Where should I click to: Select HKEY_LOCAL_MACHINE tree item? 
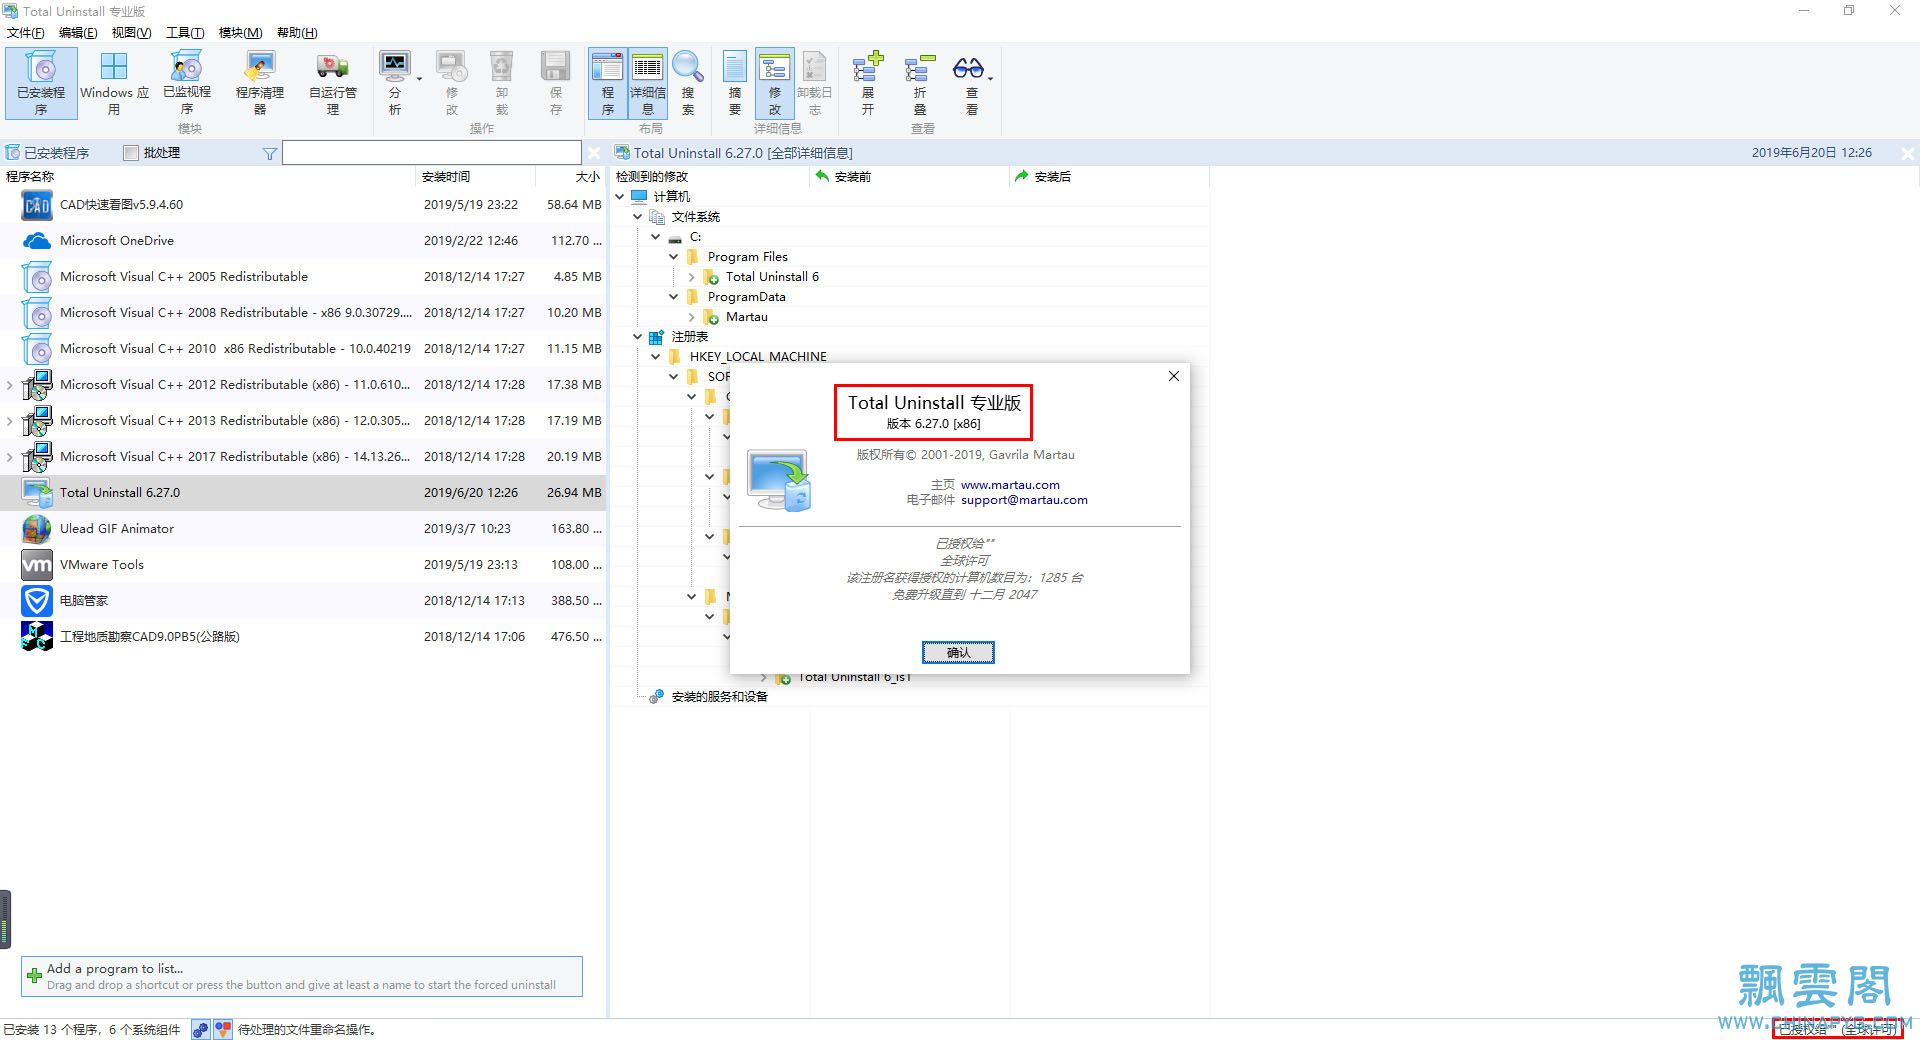click(758, 357)
